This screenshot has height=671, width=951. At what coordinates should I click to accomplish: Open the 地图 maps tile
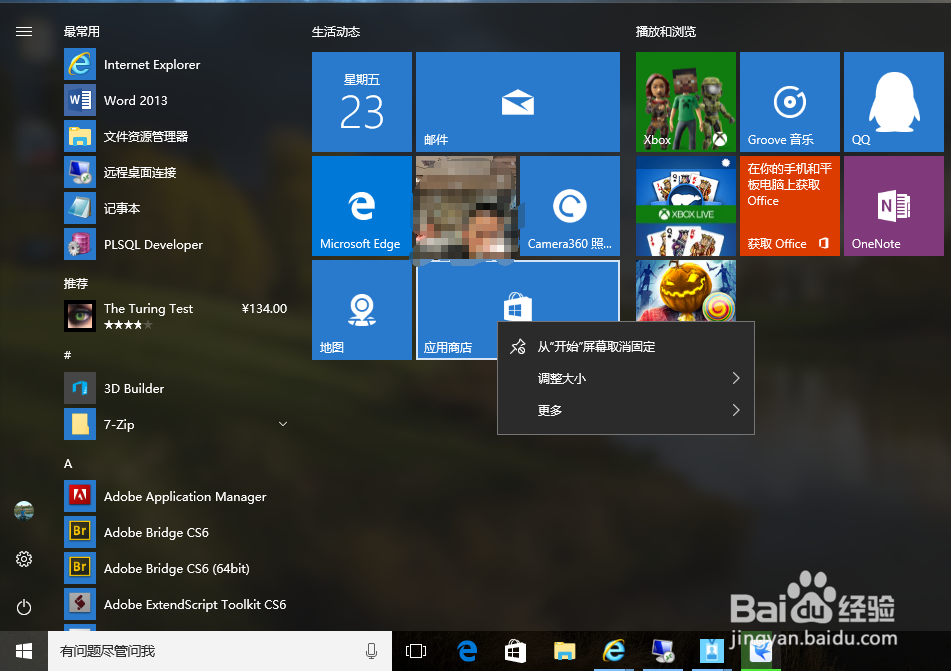coord(362,310)
